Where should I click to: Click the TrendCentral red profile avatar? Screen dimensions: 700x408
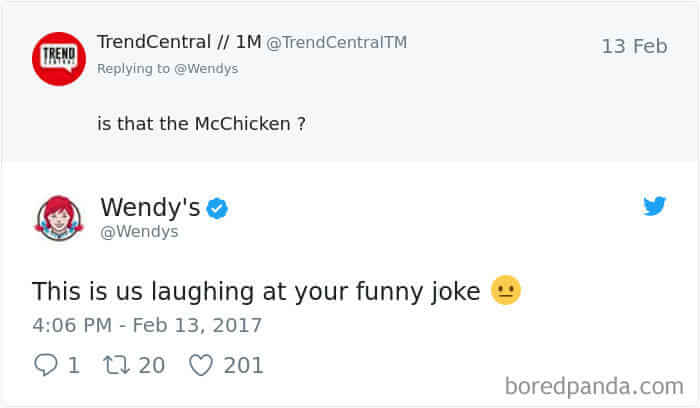click(x=59, y=58)
